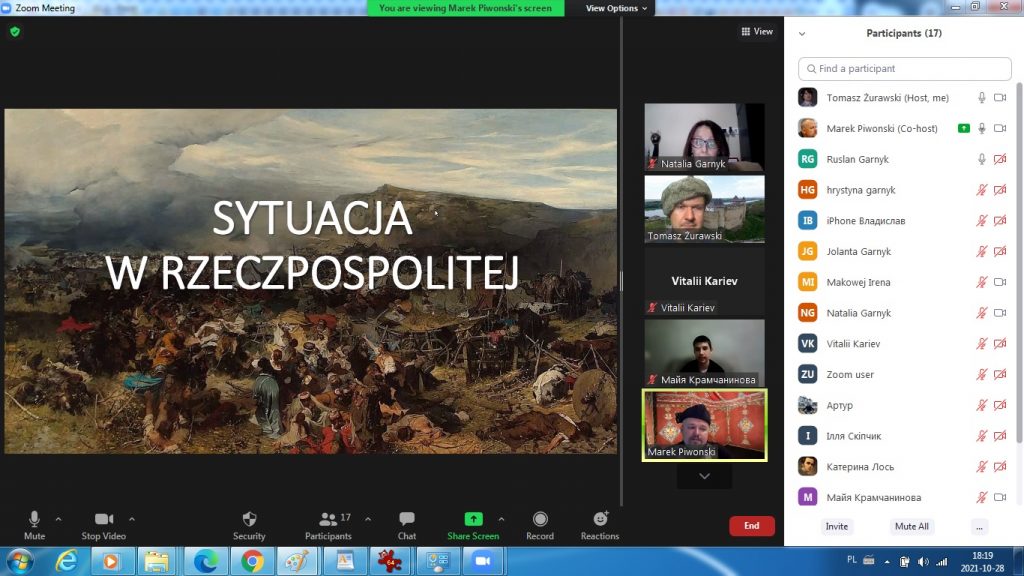Open Google Chrome from the taskbar
1024x576 pixels.
pos(250,560)
